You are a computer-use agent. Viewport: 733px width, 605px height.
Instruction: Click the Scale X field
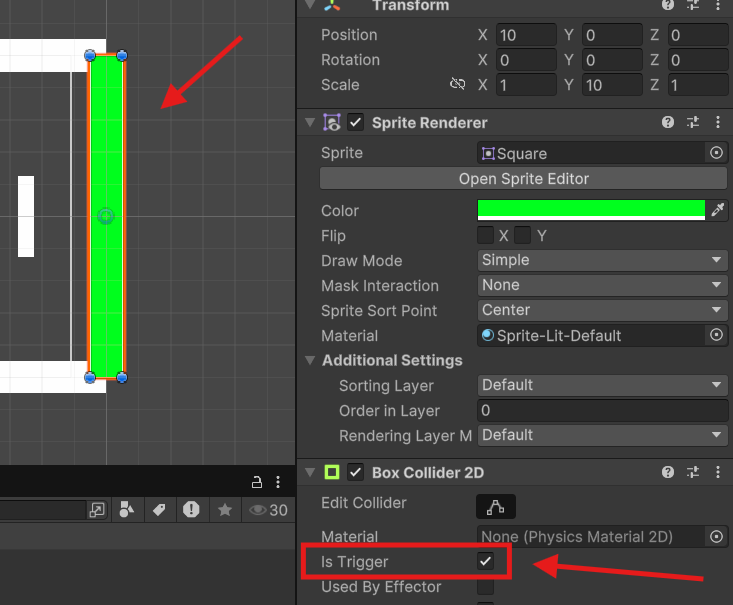click(526, 85)
